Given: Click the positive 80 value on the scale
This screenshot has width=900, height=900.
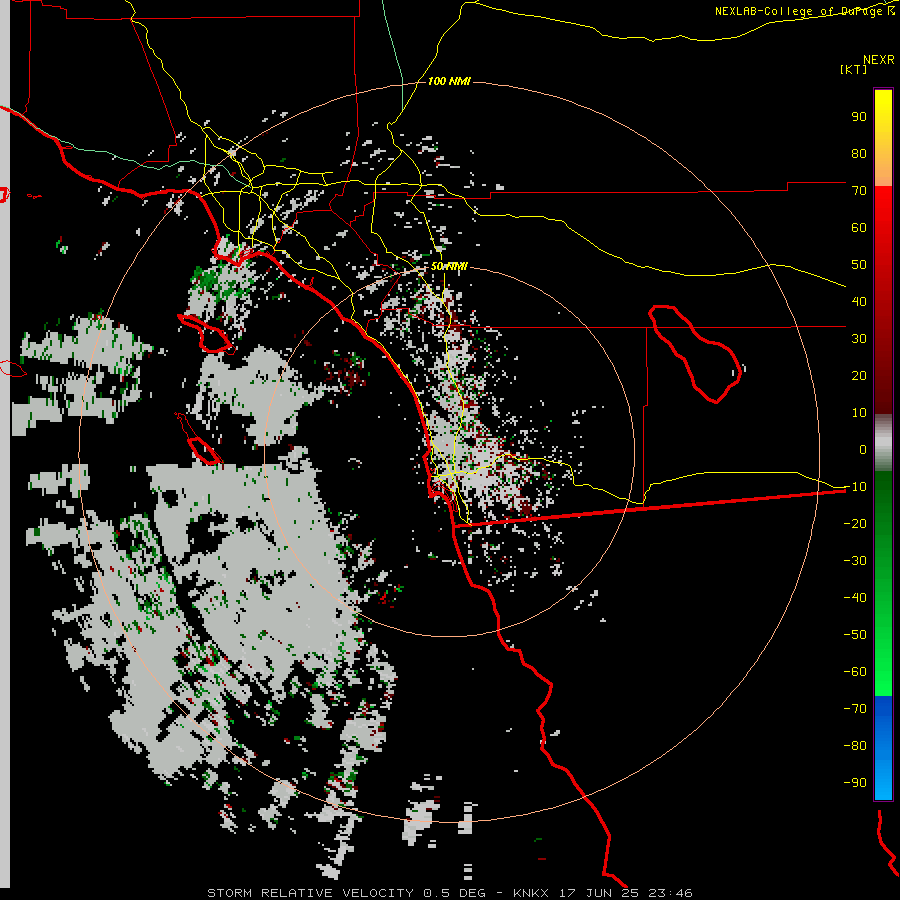Looking at the screenshot, I should pos(859,153).
